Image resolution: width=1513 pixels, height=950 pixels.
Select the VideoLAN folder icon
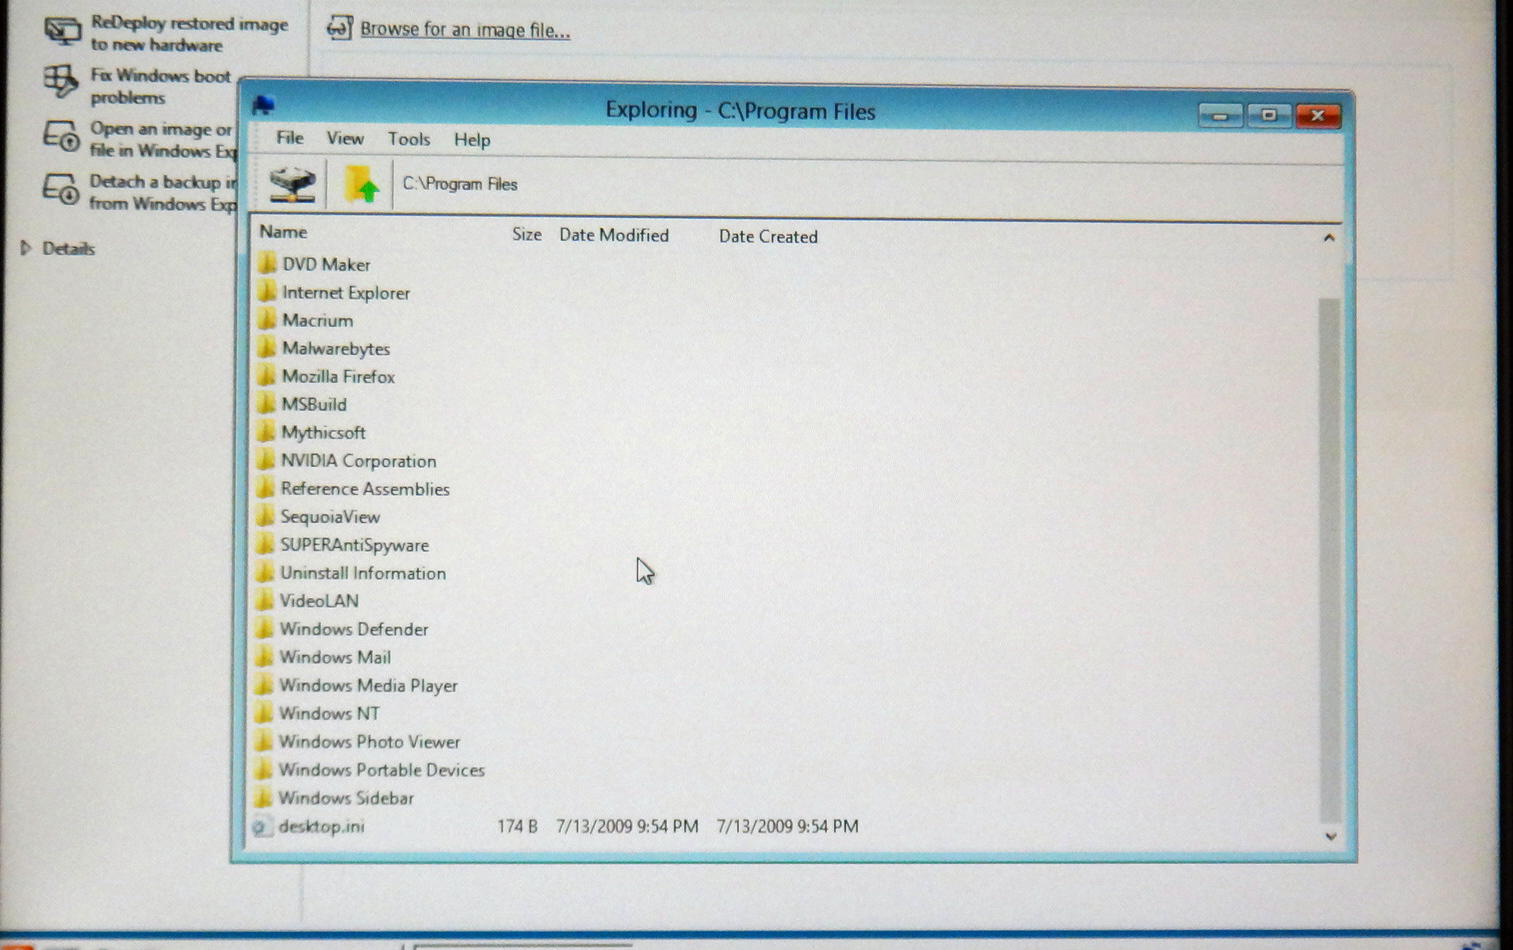pos(264,600)
